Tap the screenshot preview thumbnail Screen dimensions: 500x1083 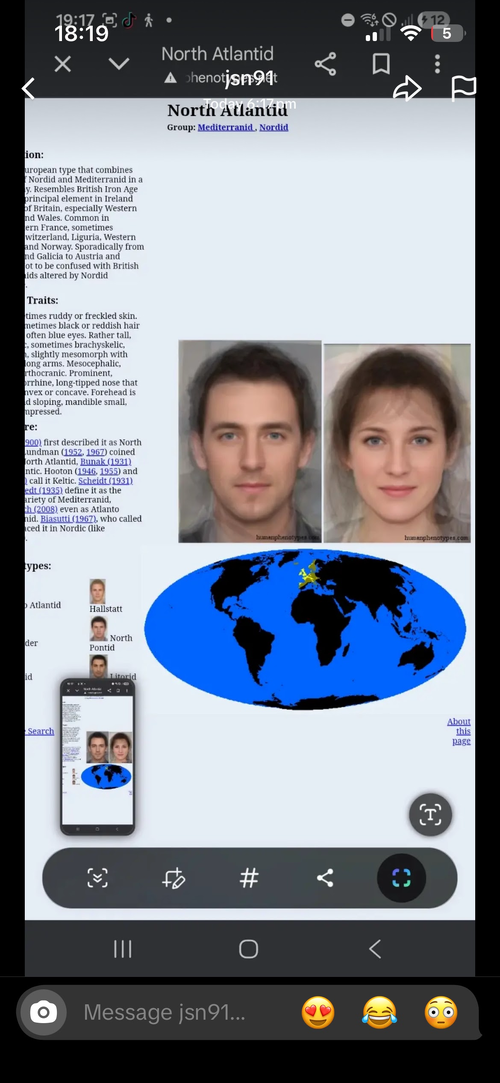coord(97,756)
